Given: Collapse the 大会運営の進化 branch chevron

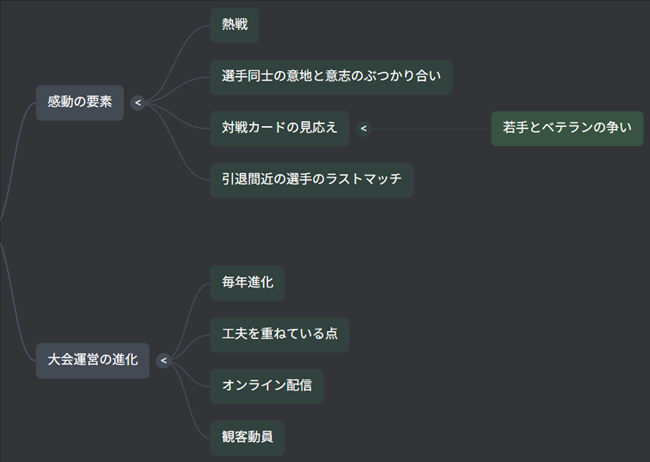Looking at the screenshot, I should pyautogui.click(x=164, y=360).
